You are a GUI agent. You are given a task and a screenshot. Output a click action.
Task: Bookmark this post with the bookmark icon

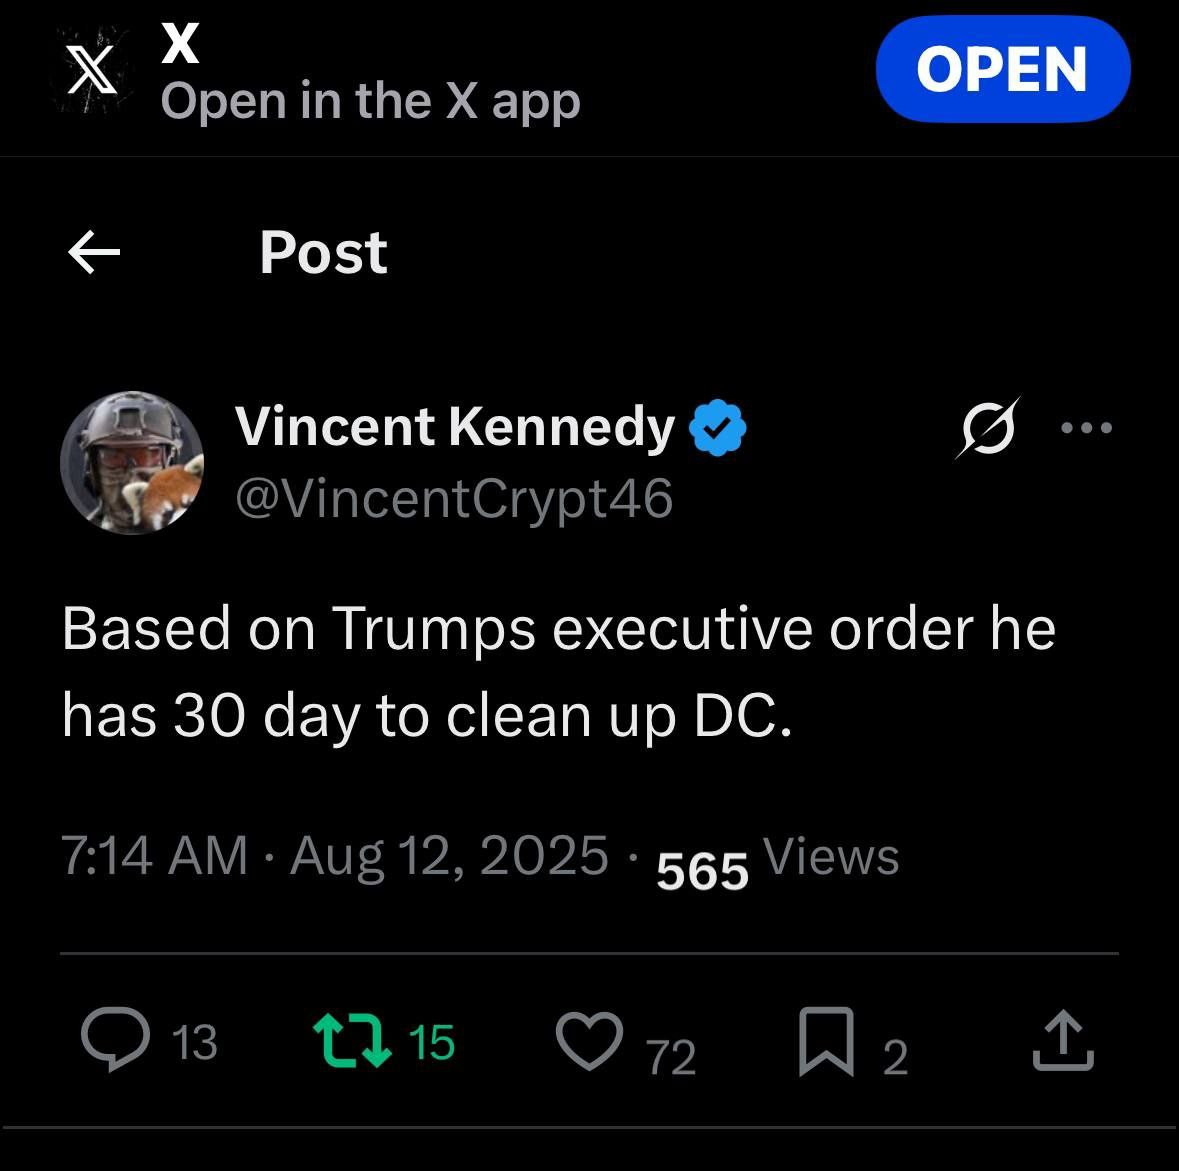[826, 1041]
